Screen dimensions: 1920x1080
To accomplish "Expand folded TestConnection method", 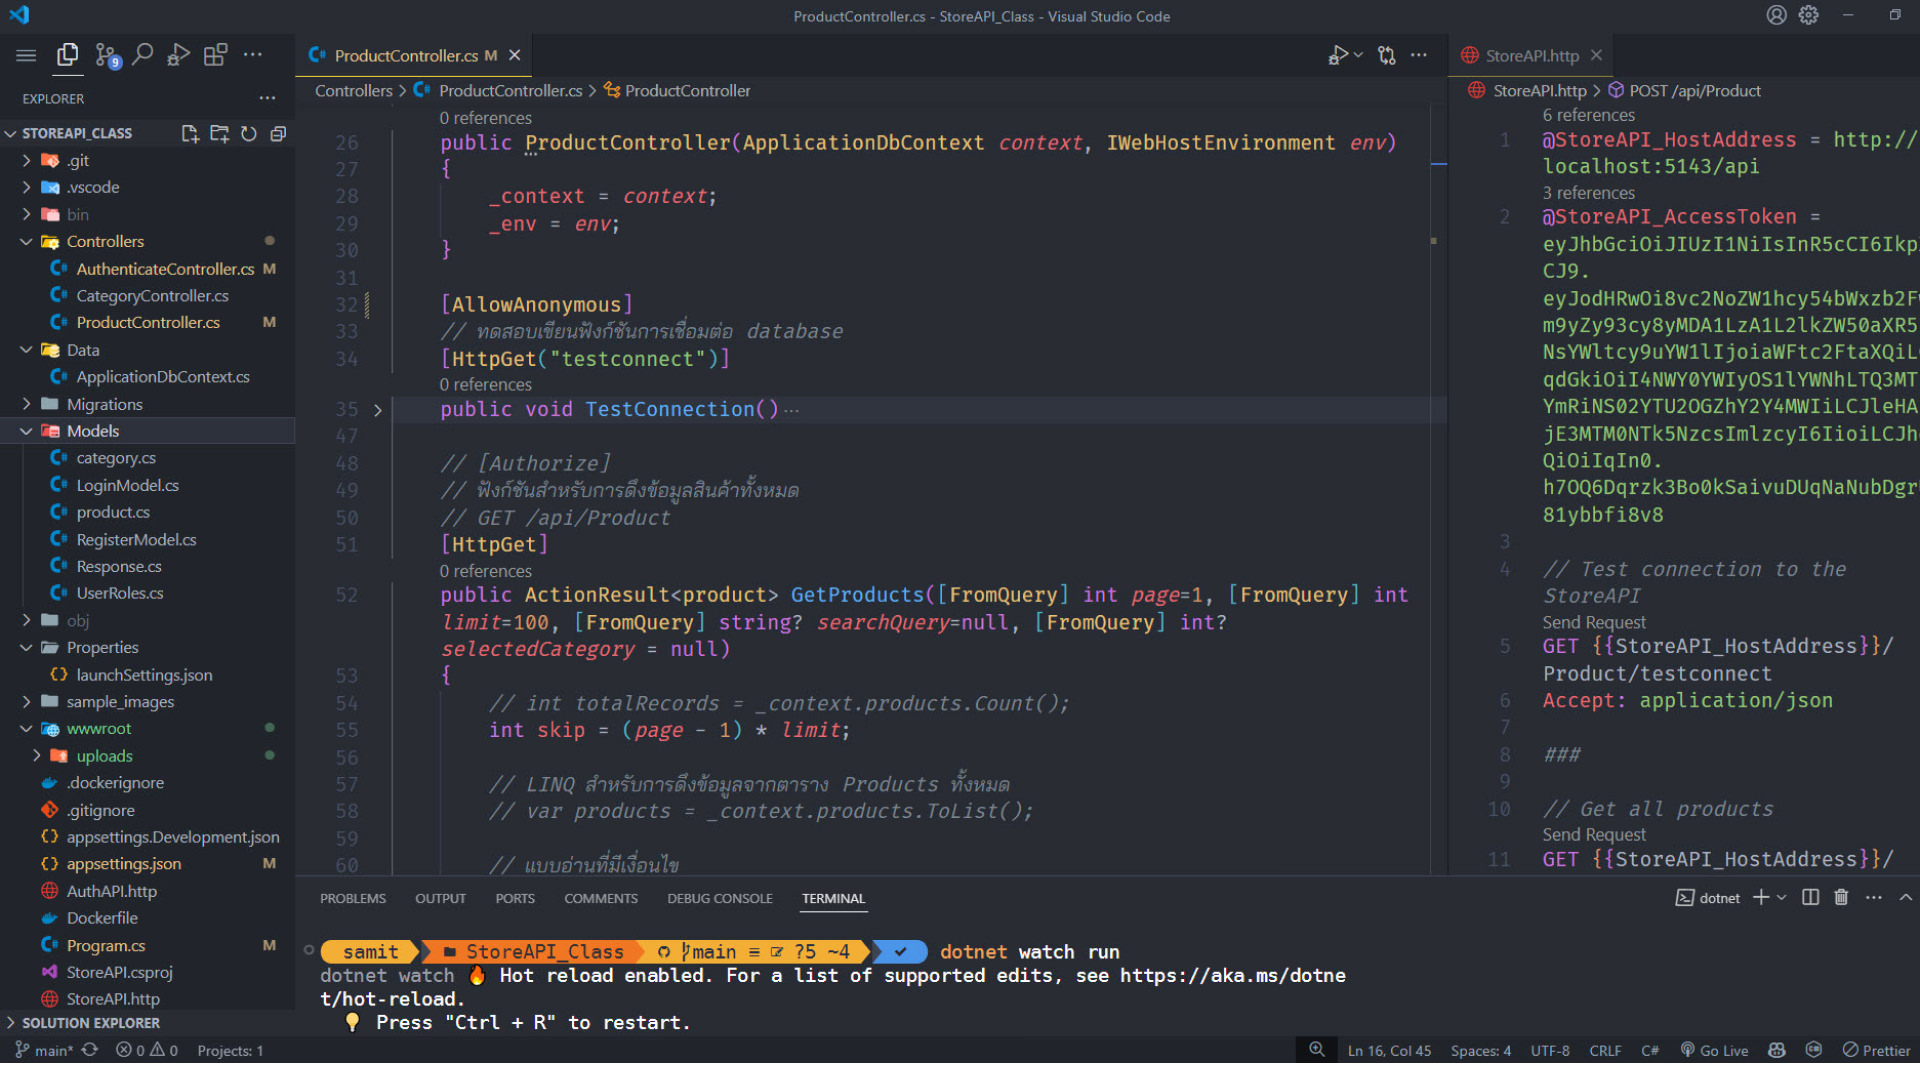I will click(x=377, y=410).
